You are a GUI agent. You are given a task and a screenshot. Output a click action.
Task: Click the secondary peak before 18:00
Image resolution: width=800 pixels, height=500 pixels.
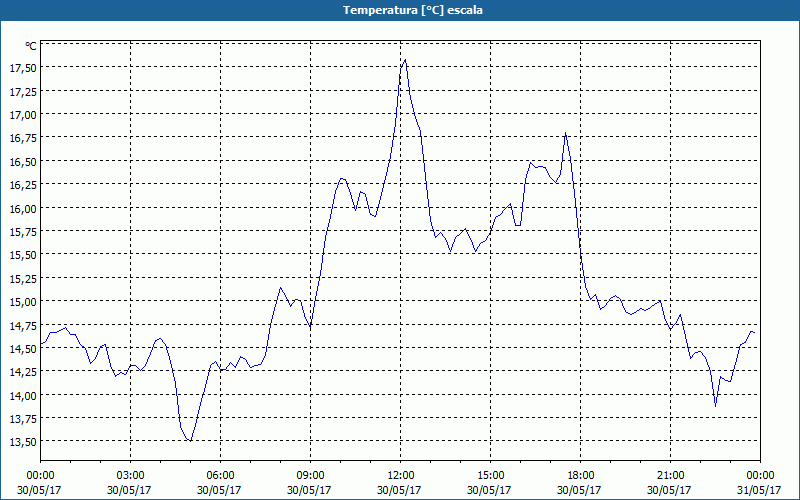(x=565, y=133)
